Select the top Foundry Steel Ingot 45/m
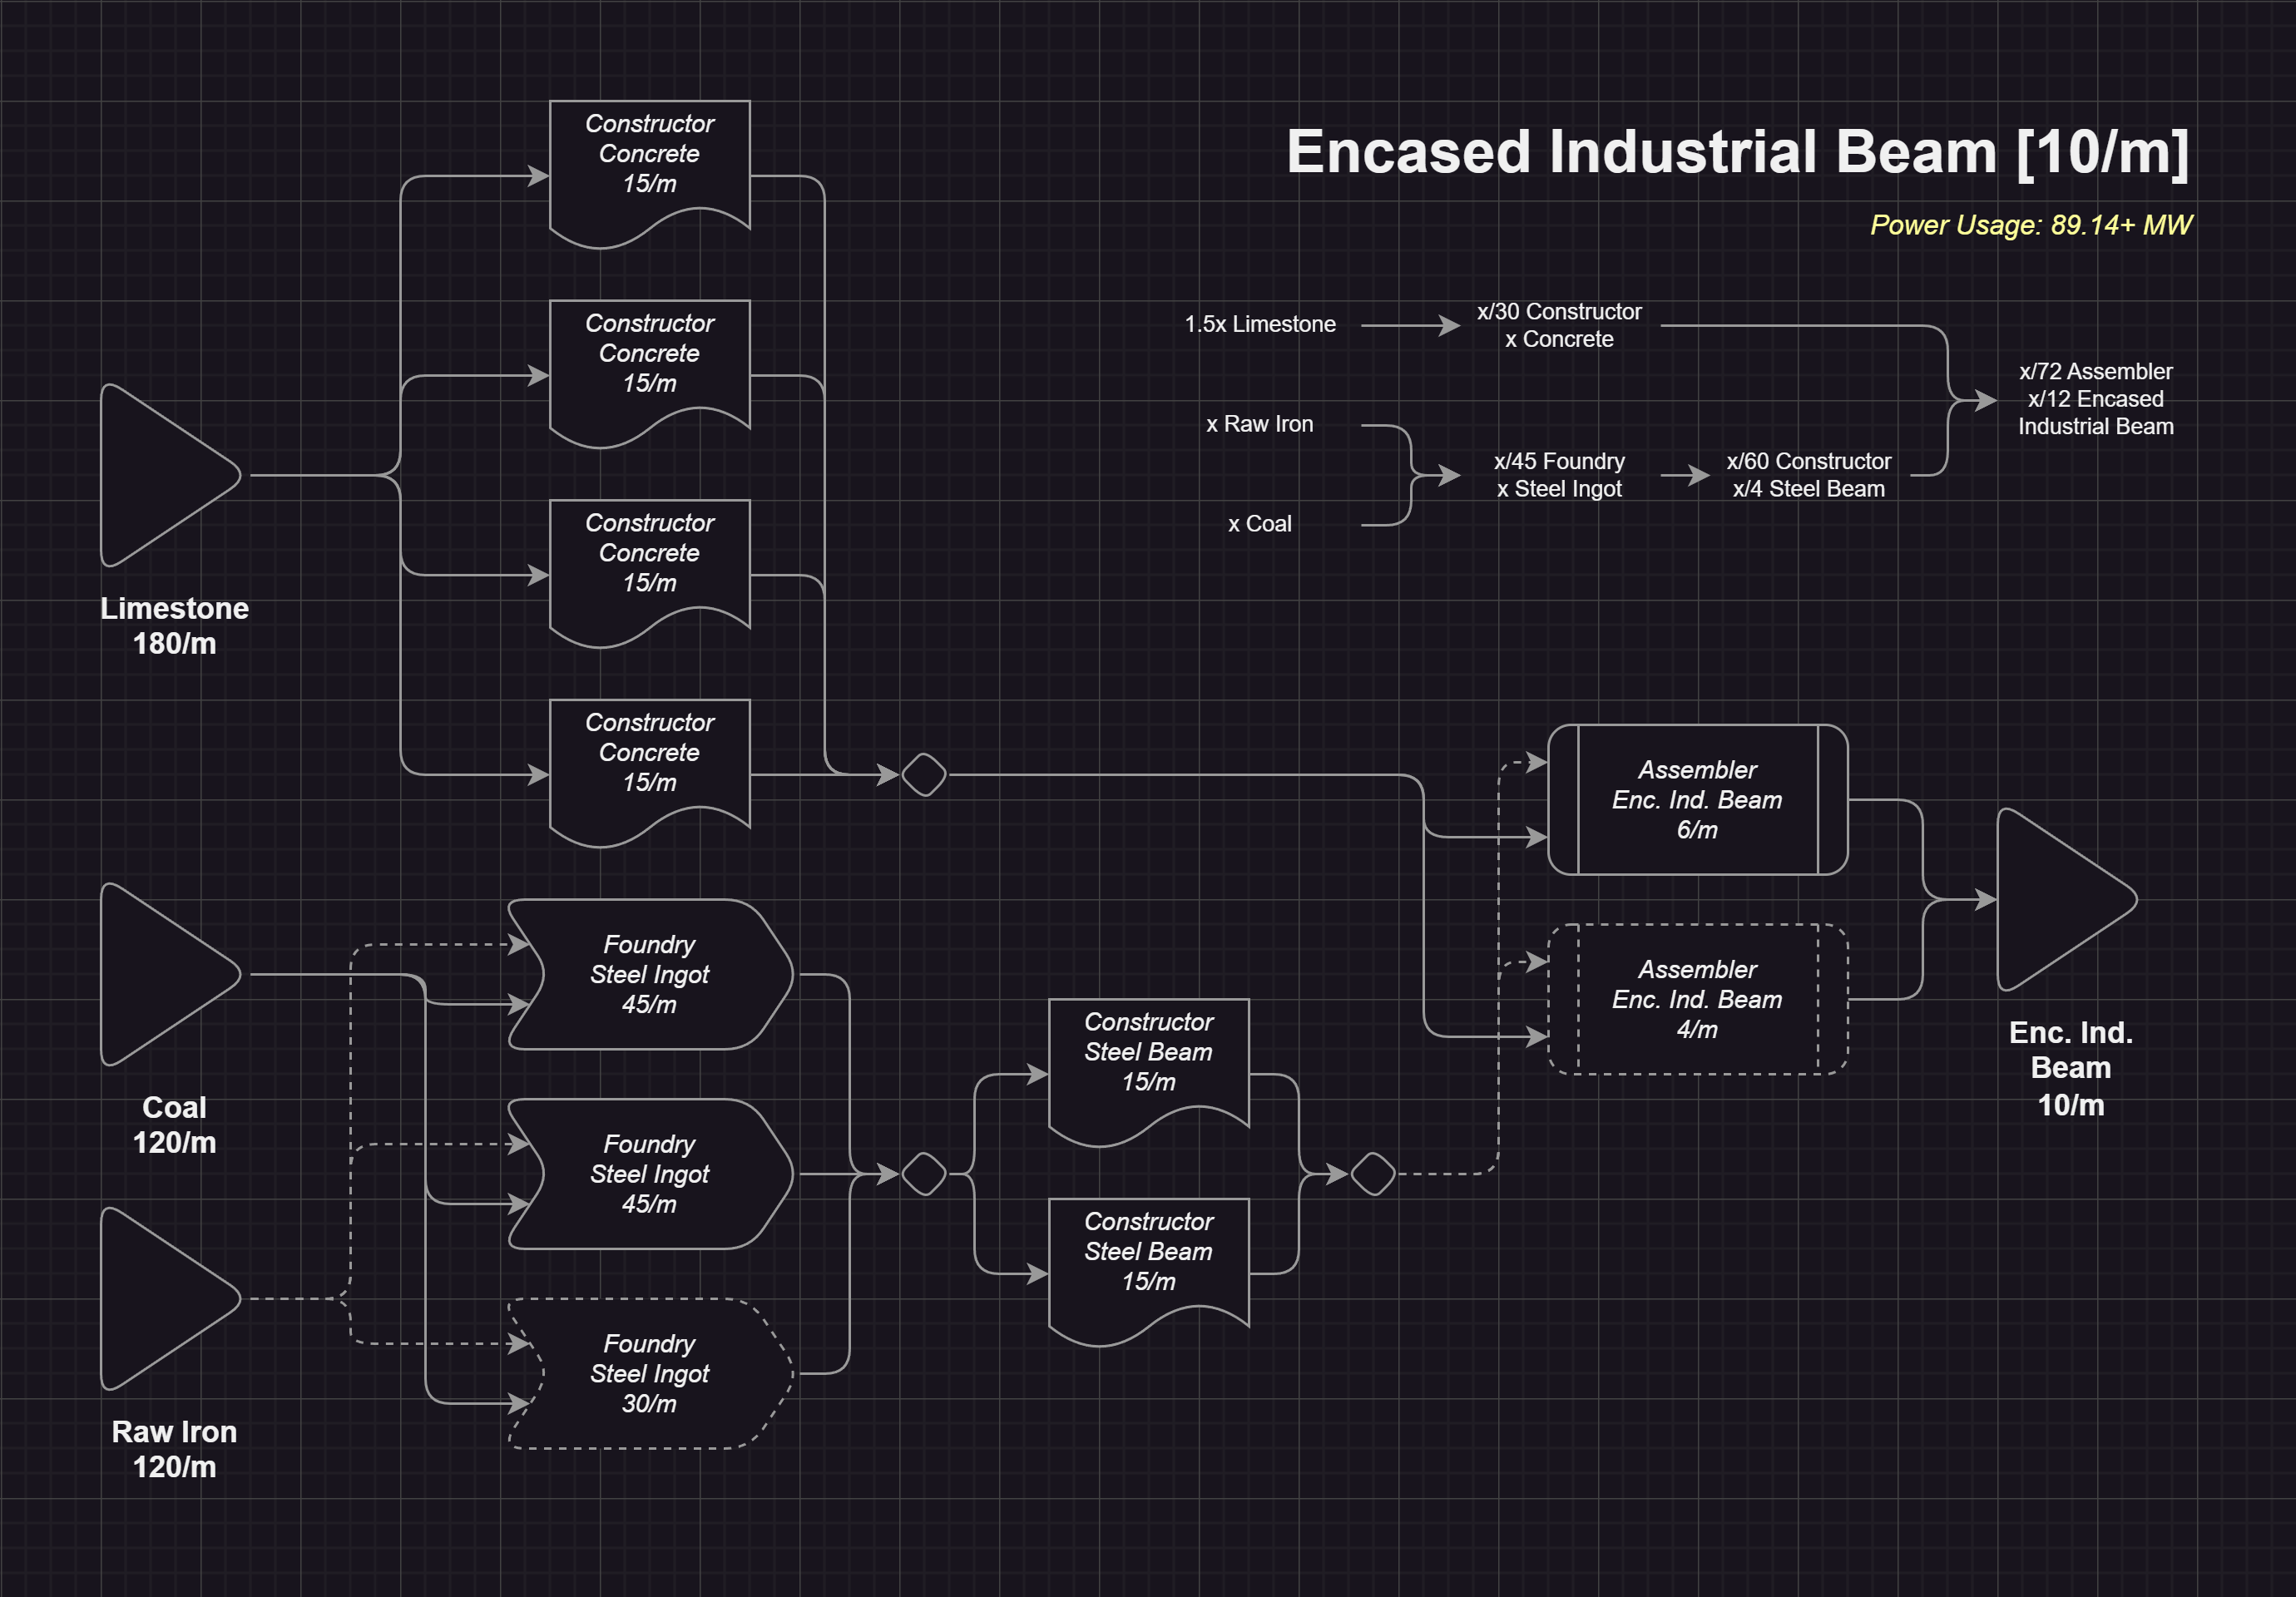 [x=650, y=974]
